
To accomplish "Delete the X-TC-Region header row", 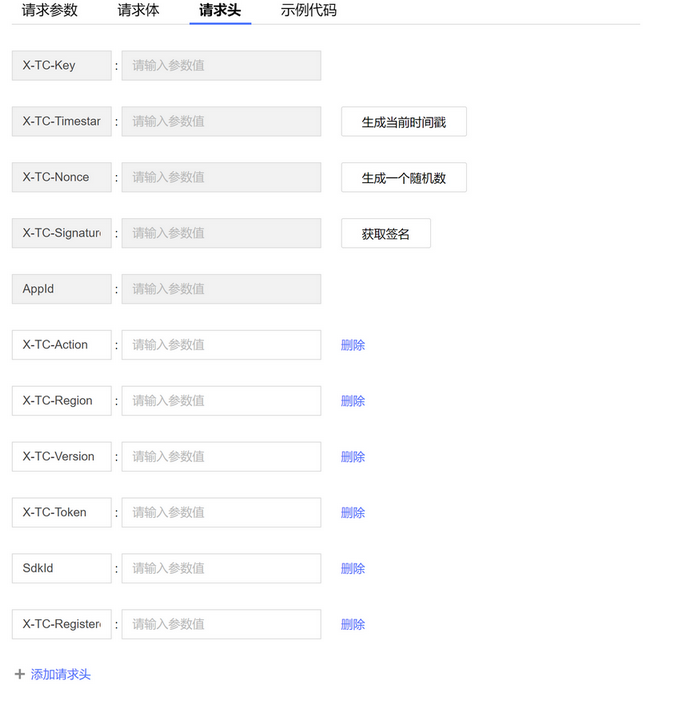I will coord(353,401).
